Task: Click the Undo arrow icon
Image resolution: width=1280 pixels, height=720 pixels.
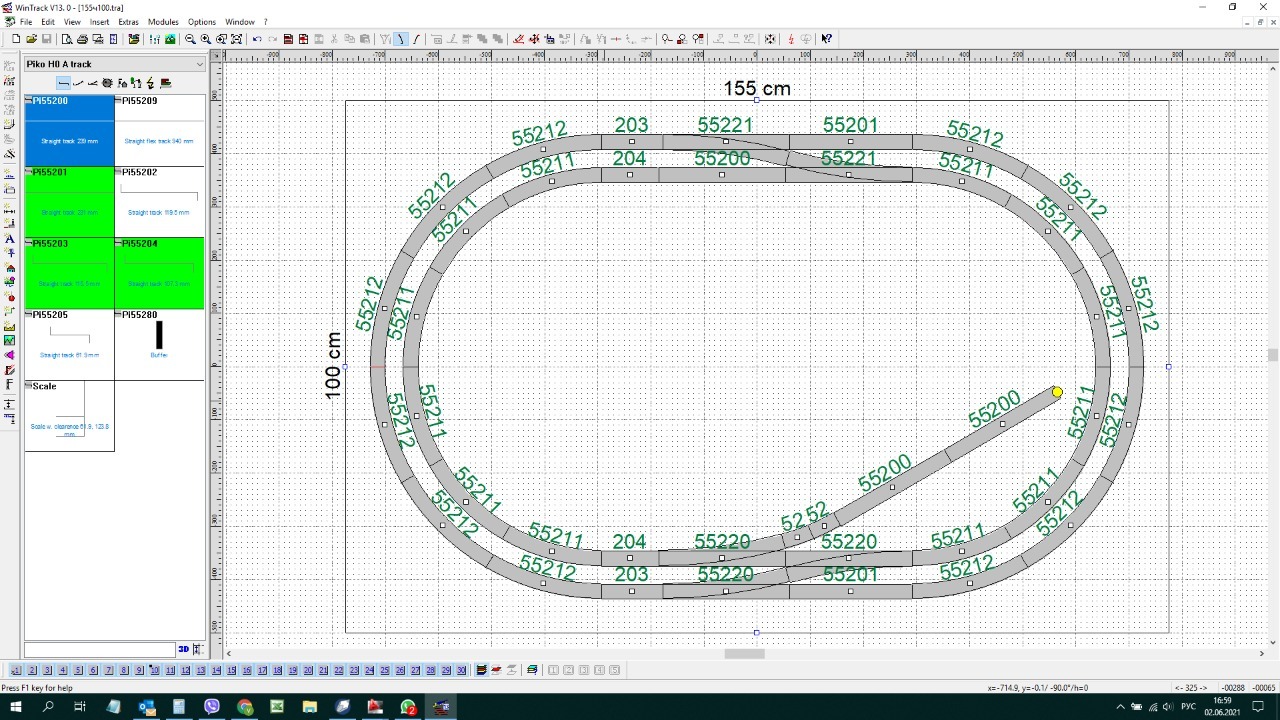Action: coord(257,39)
